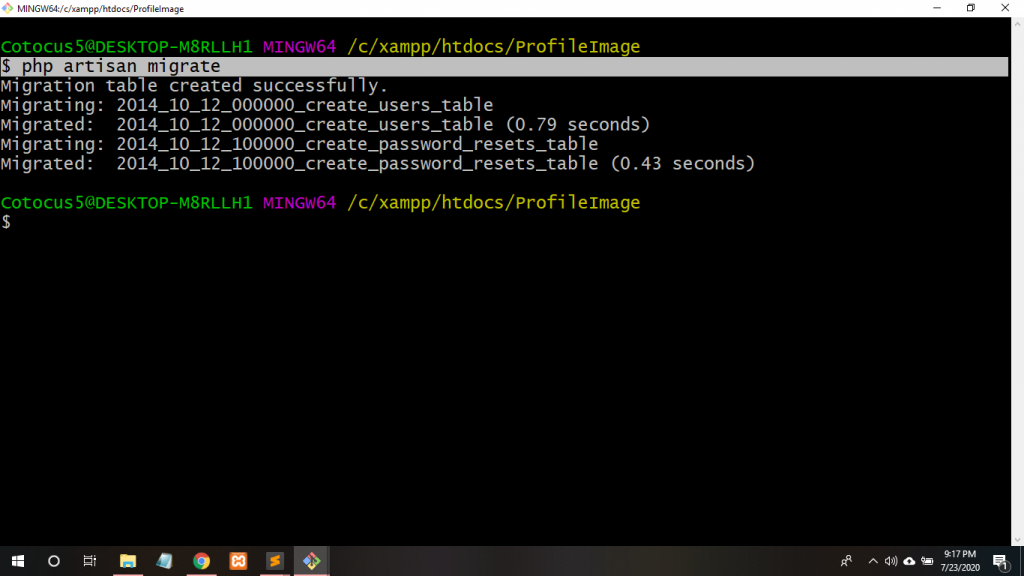The height and width of the screenshot is (576, 1024).
Task: Click the OneDrive cloud tray icon
Action: pos(909,561)
